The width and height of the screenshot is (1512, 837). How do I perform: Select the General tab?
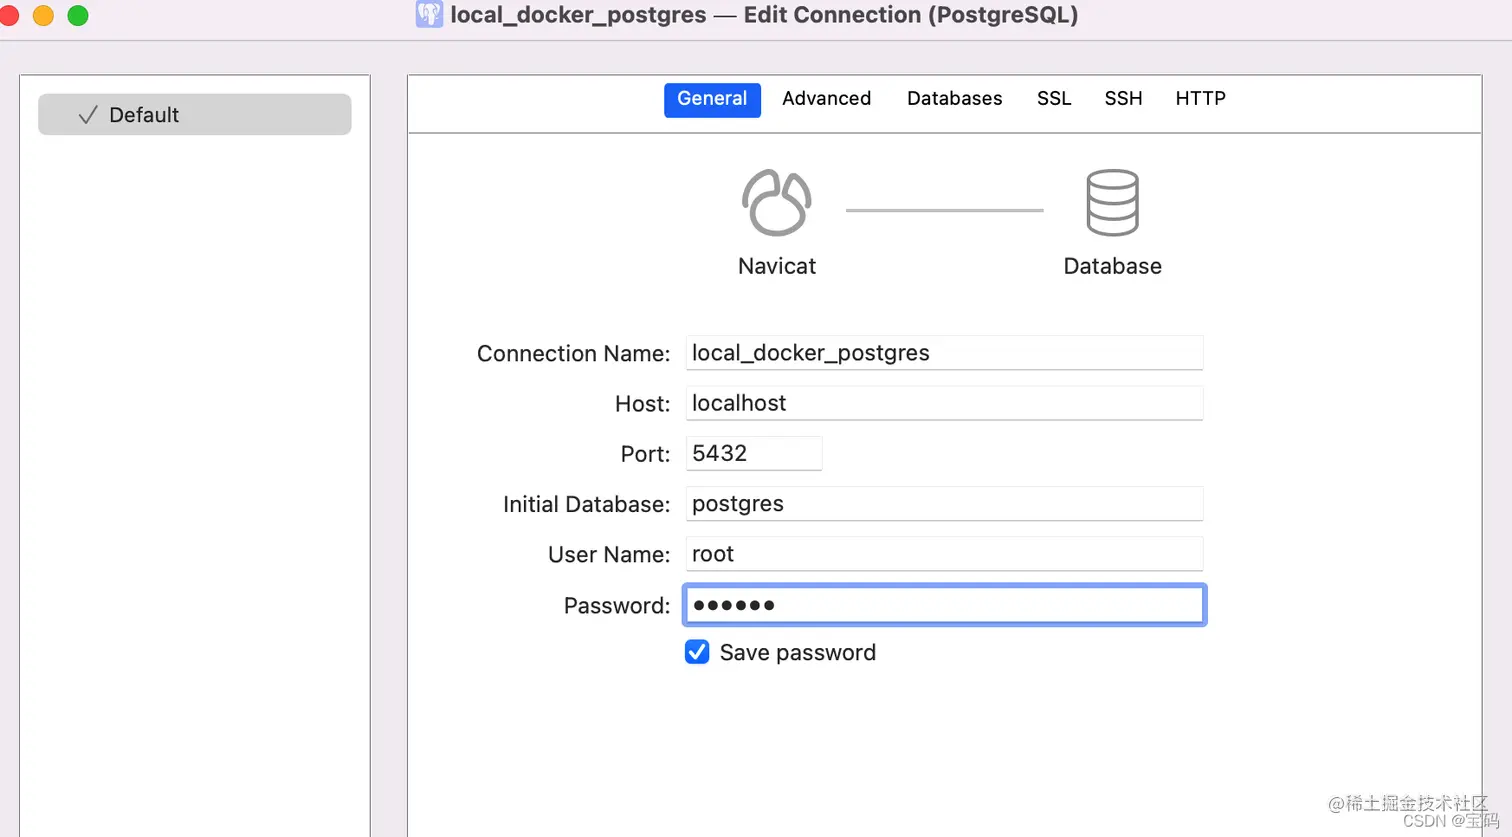(712, 99)
